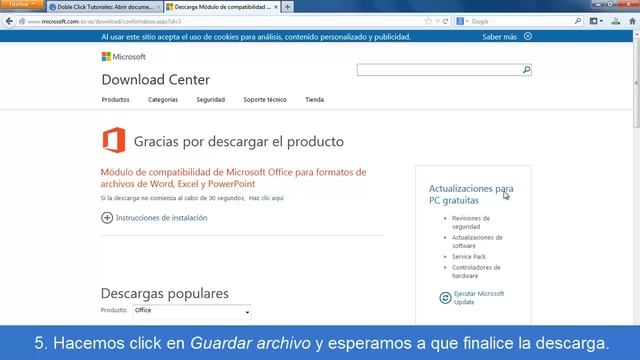Image resolution: width=640 pixels, height=360 pixels.
Task: Open the bookmarks button dropdown arrow
Action: [601, 21]
